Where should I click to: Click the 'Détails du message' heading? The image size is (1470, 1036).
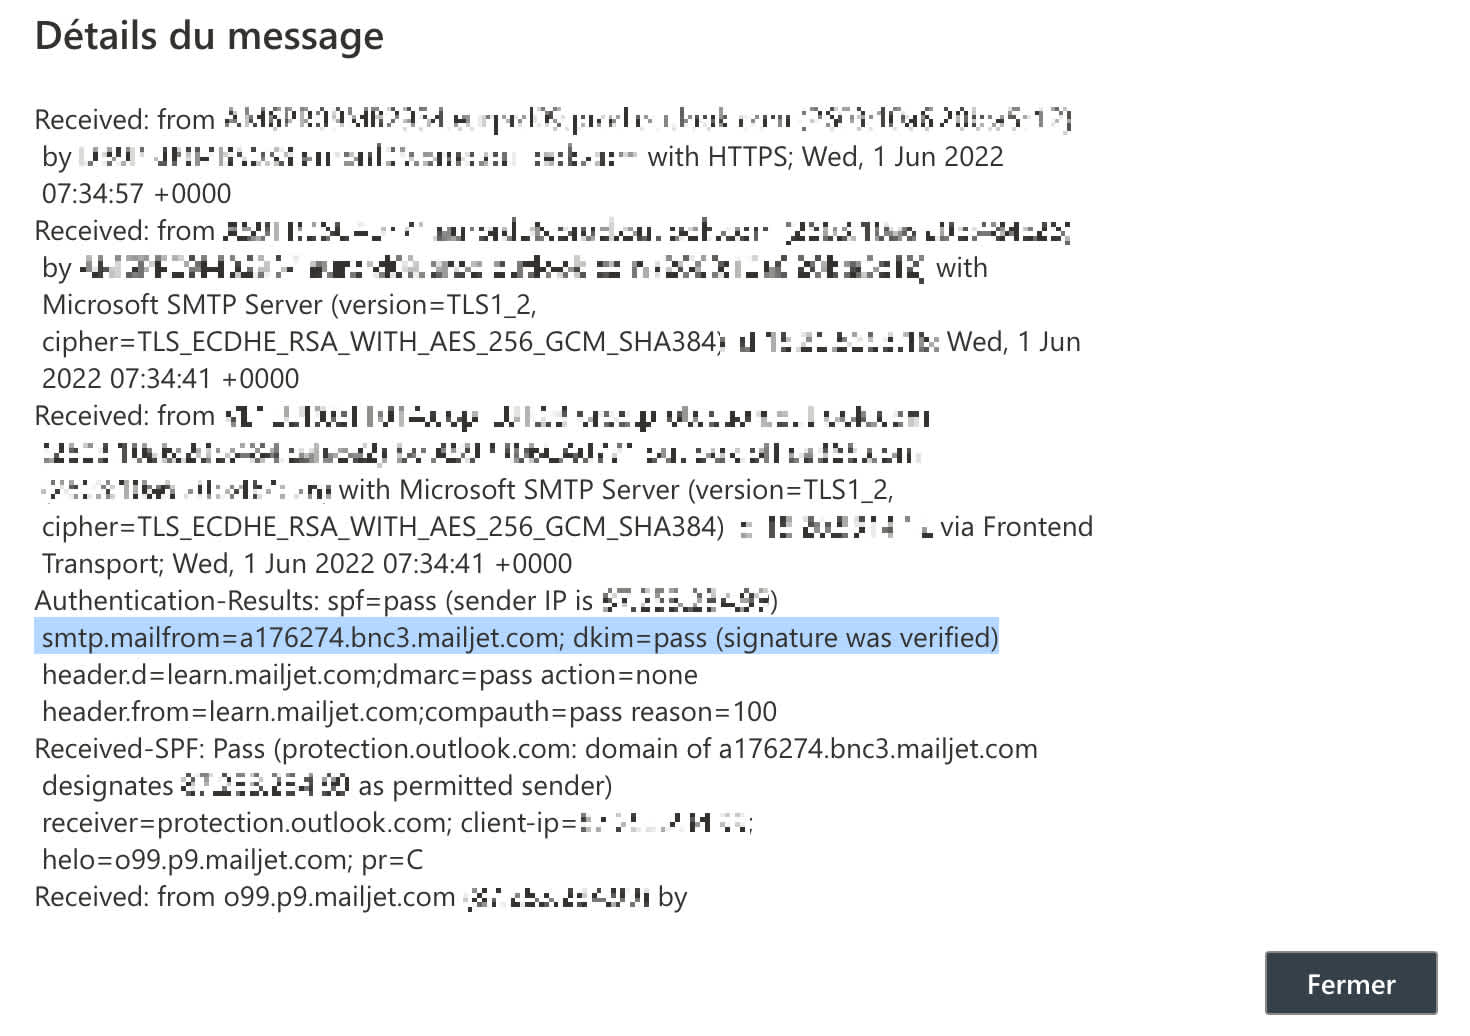click(209, 36)
